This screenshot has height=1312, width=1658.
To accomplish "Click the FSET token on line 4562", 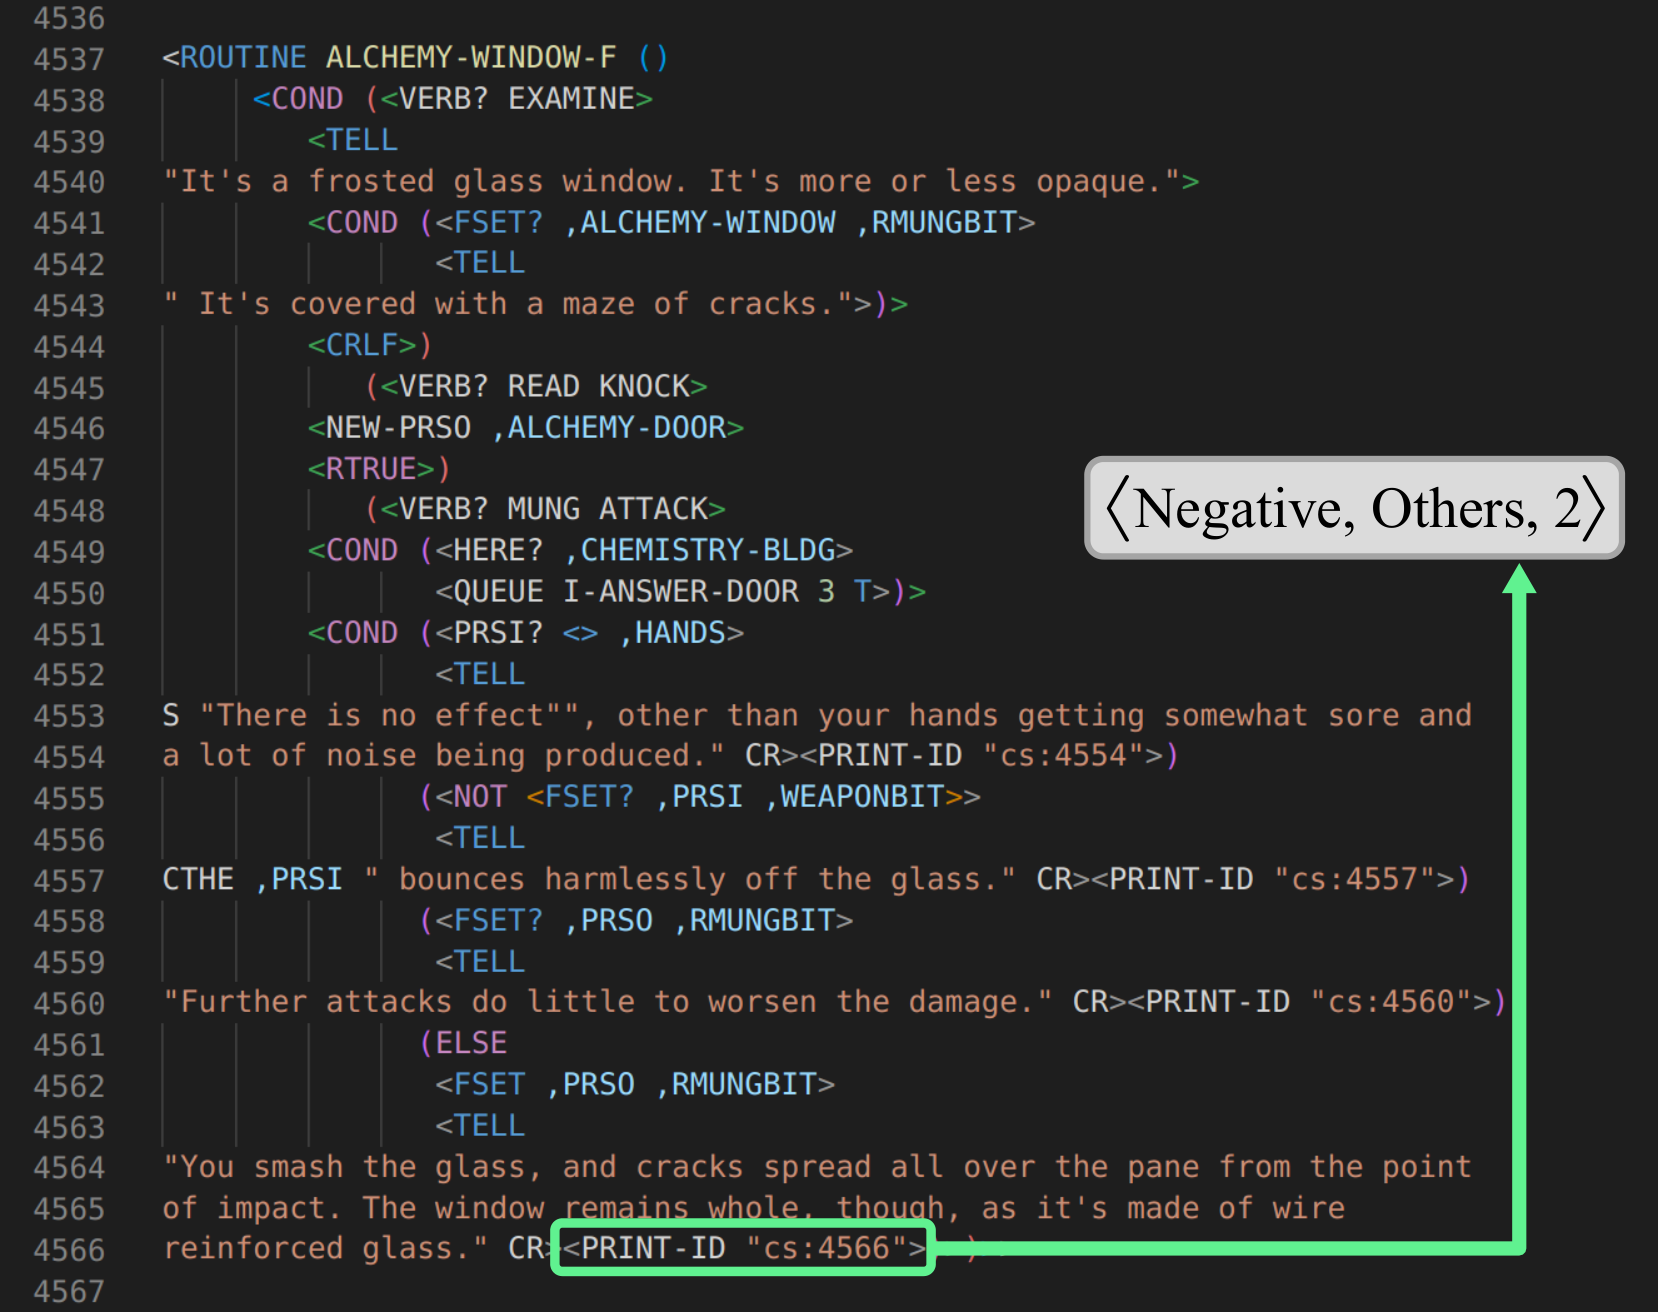I will [x=489, y=1084].
